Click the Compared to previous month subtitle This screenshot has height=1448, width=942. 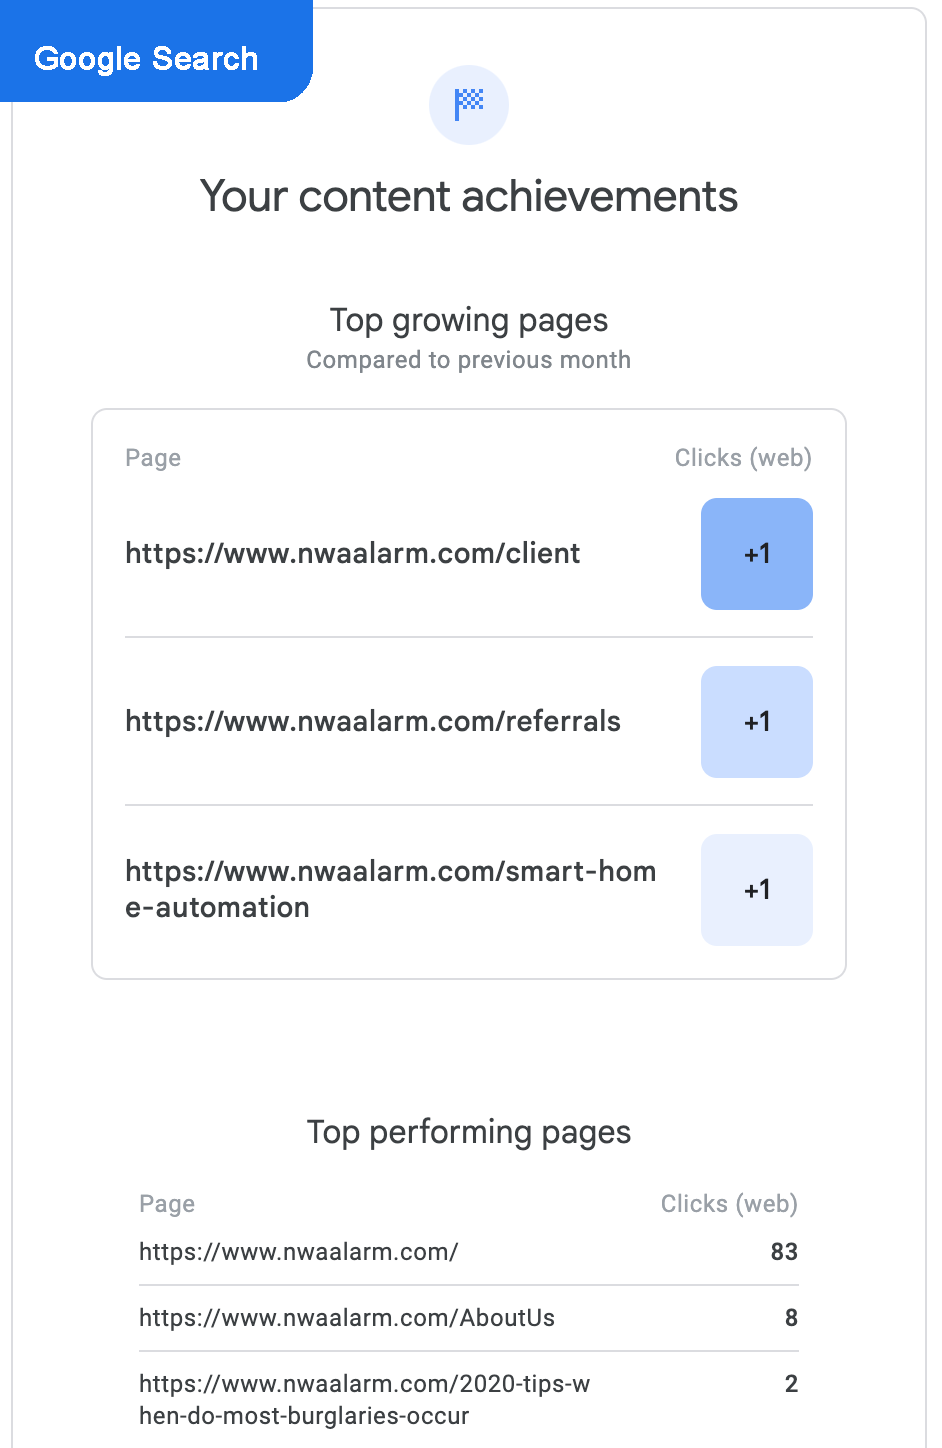tap(469, 360)
